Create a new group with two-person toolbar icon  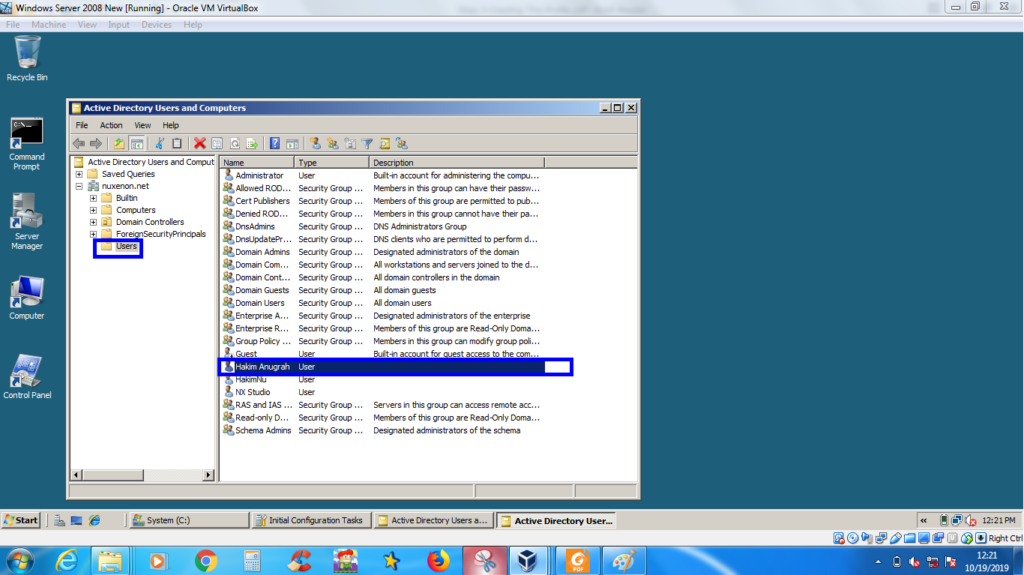(332, 143)
